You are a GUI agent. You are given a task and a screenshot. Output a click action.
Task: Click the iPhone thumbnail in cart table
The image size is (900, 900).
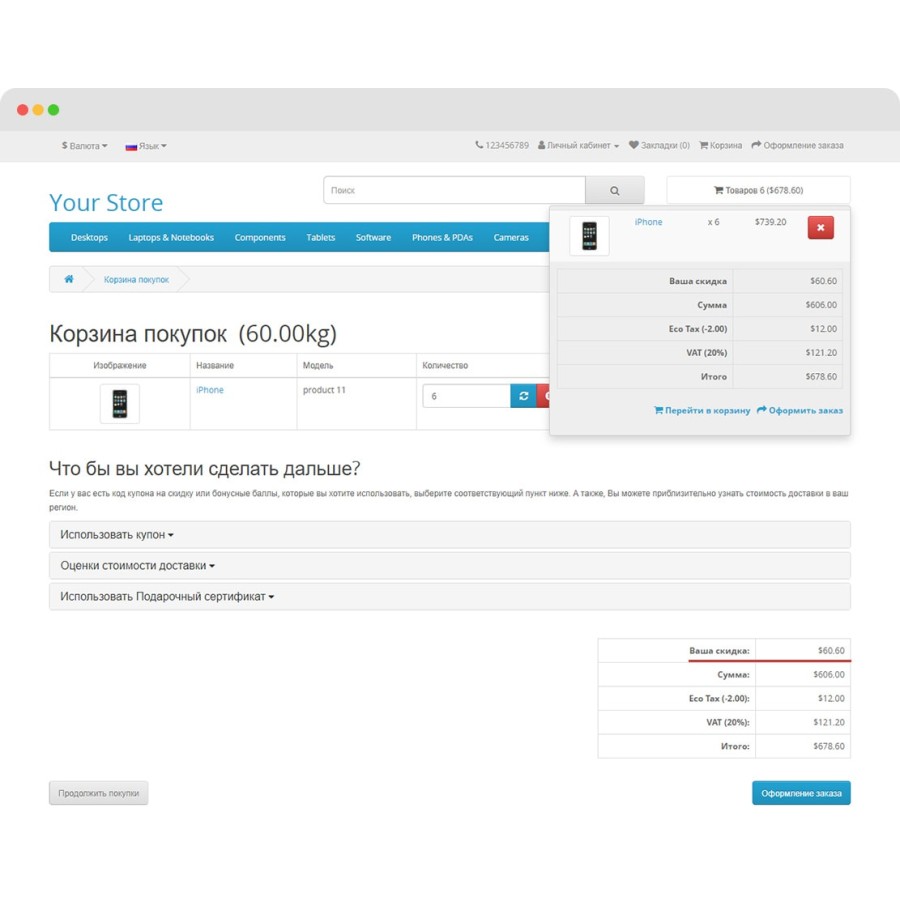[x=119, y=404]
